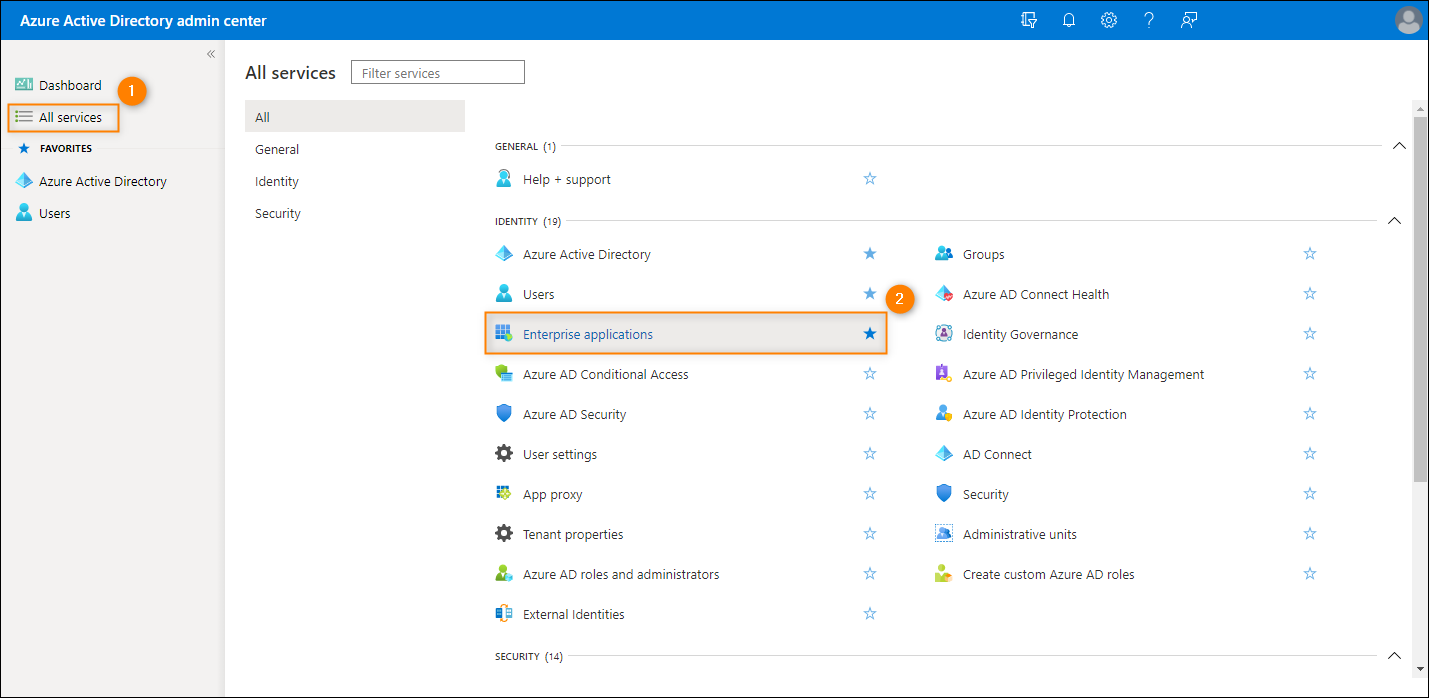Click the Identity Governance icon
This screenshot has width=1429, height=698.
pyautogui.click(x=944, y=334)
